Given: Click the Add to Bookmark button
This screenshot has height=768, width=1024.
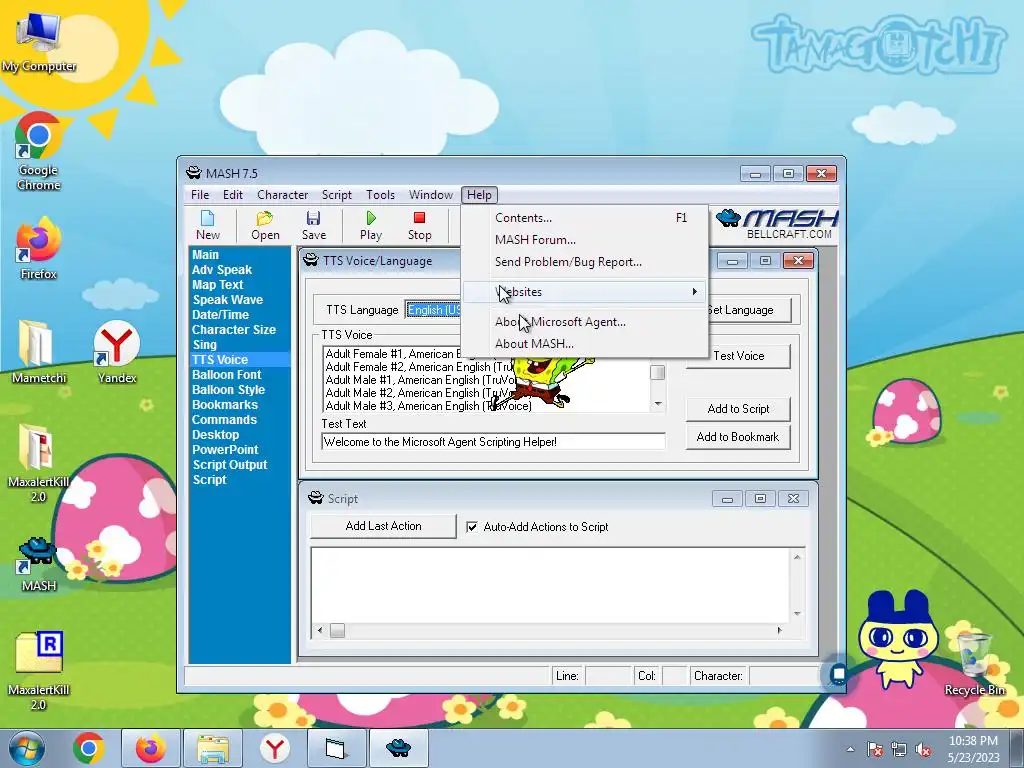Looking at the screenshot, I should click(738, 437).
